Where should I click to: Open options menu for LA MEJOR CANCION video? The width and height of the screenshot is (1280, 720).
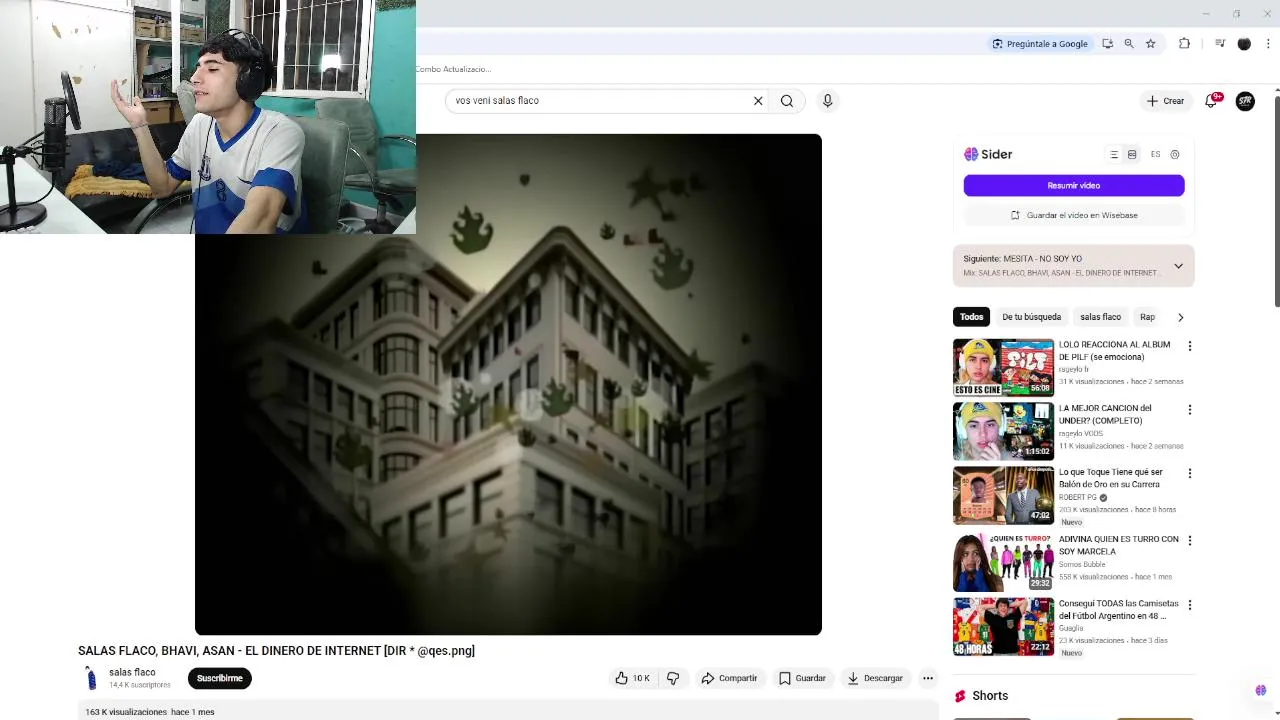1189,410
